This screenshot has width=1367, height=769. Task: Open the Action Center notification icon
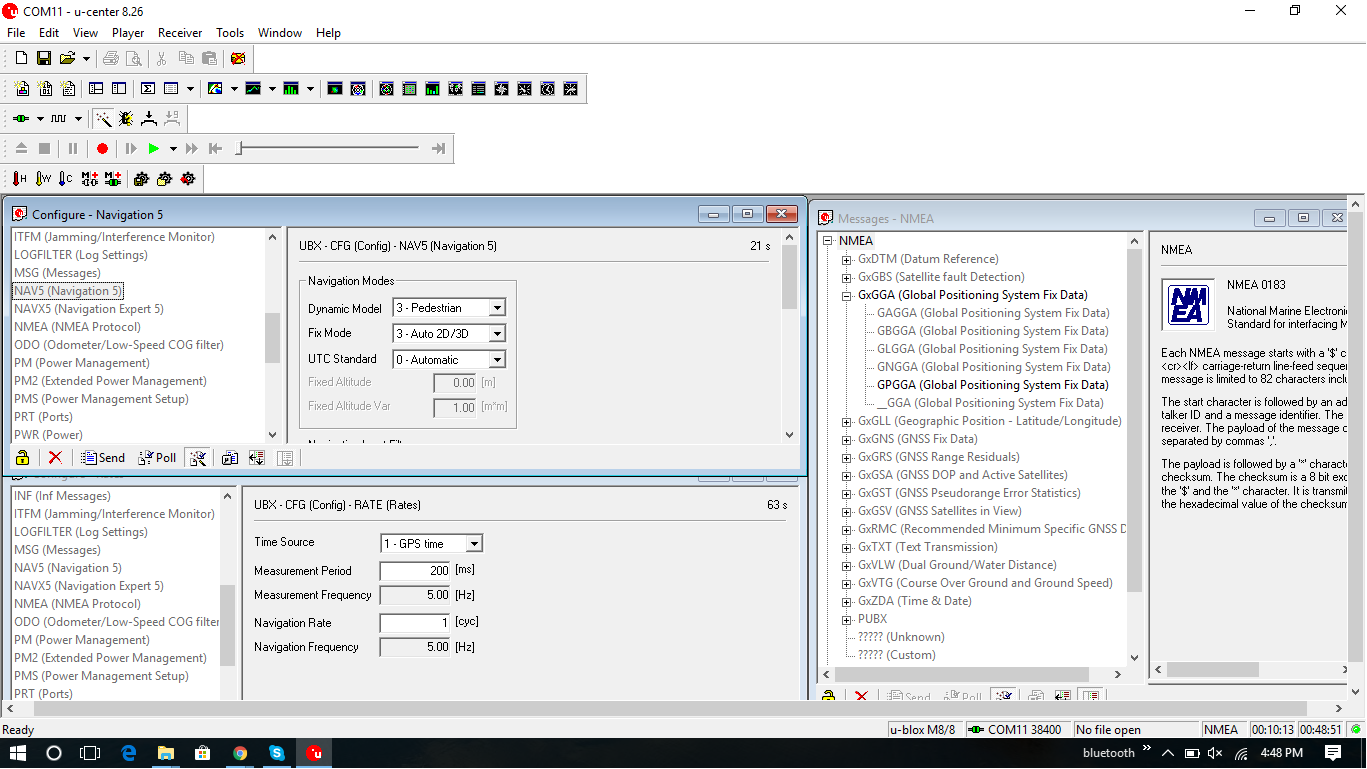coord(1333,753)
